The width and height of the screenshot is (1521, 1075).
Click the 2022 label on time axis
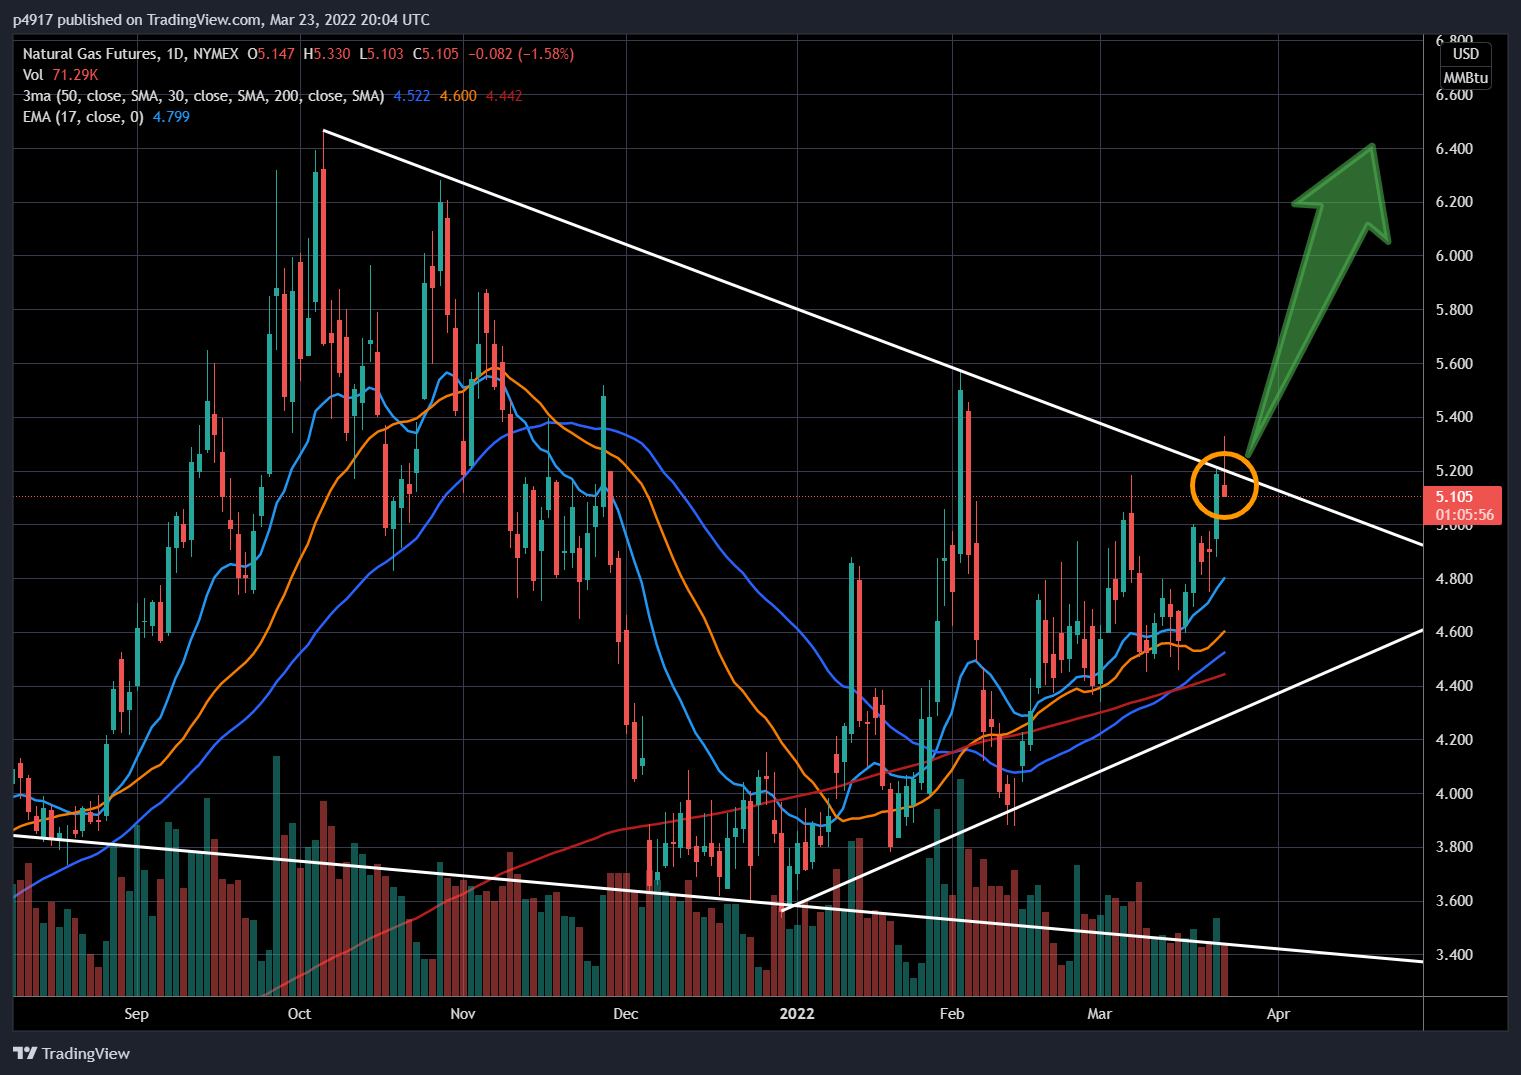click(797, 1014)
